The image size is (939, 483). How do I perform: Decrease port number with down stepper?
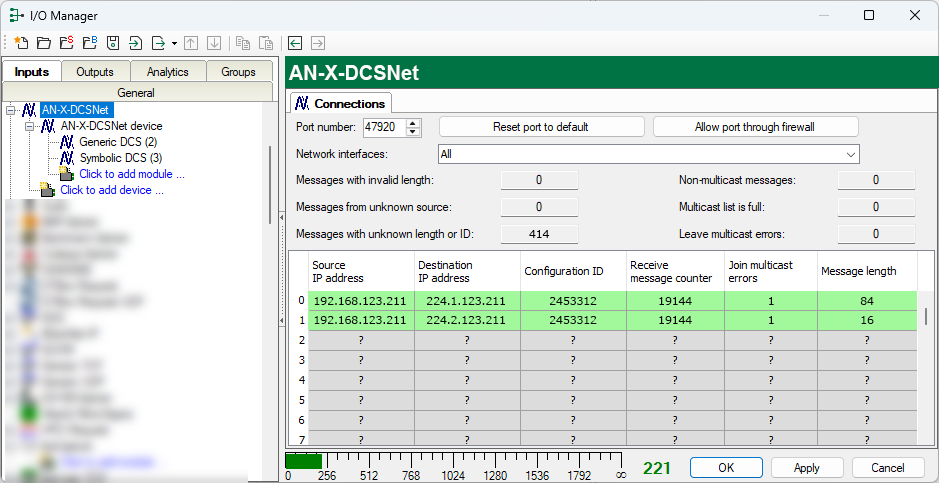point(414,132)
